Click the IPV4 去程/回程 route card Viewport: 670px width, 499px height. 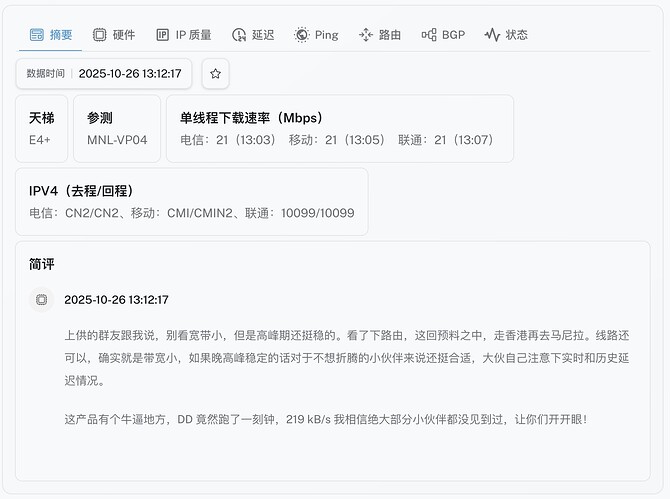[x=192, y=202]
